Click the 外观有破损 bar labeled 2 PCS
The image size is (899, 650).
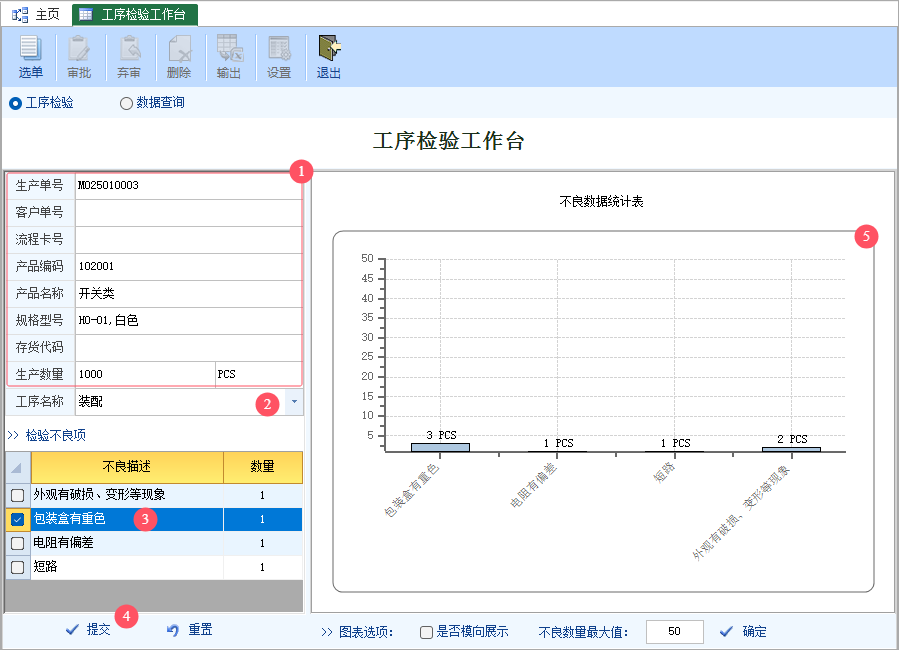[791, 449]
